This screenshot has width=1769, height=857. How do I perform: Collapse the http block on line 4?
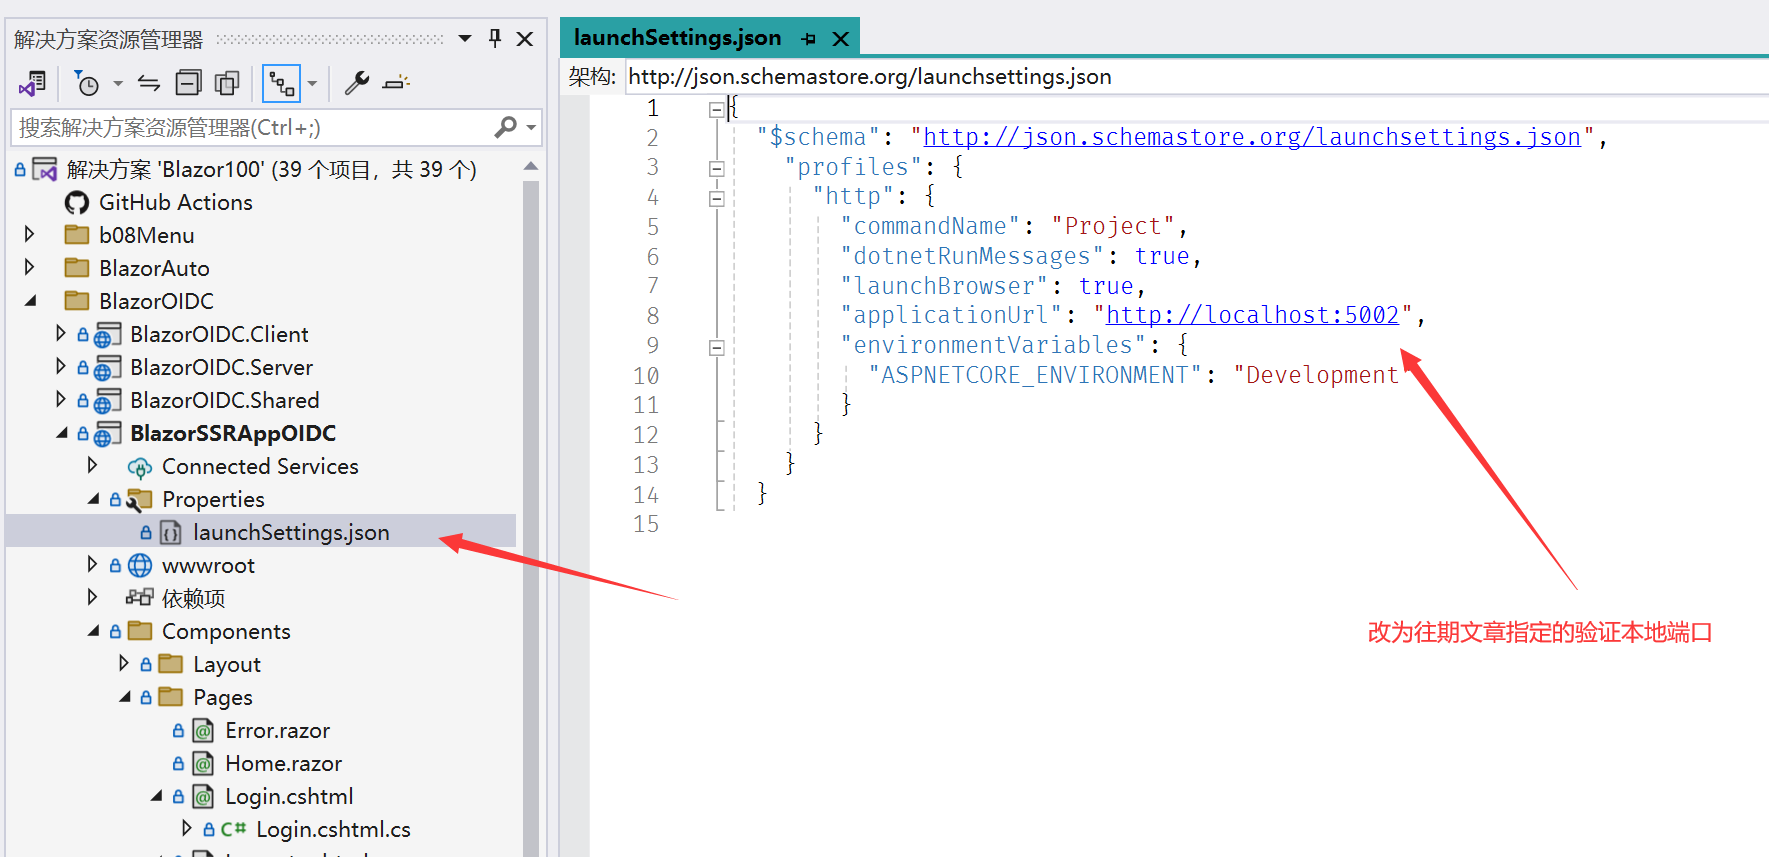716,199
